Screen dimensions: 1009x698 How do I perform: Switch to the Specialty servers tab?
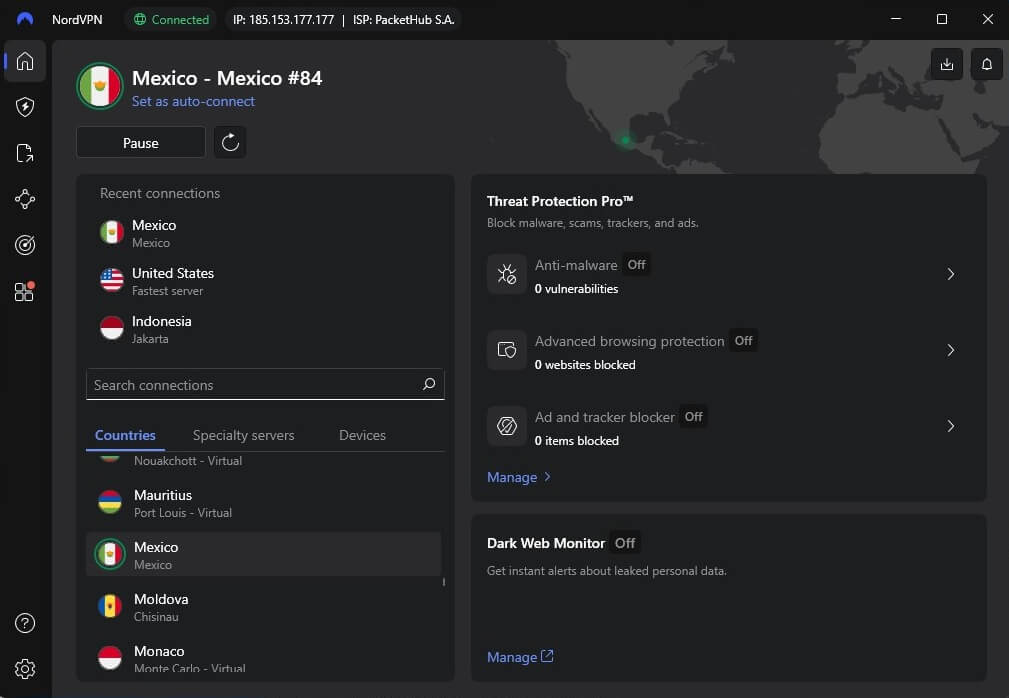(x=243, y=435)
